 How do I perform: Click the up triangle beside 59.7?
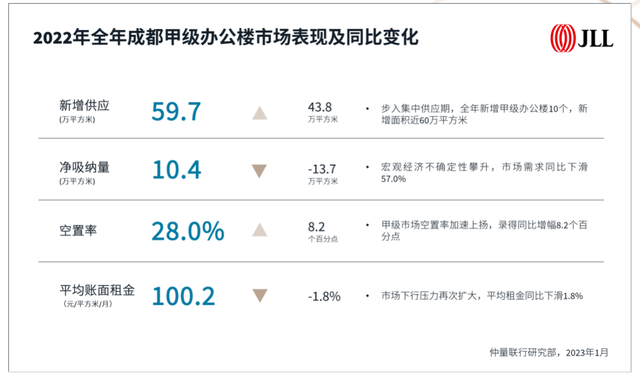pos(260,113)
